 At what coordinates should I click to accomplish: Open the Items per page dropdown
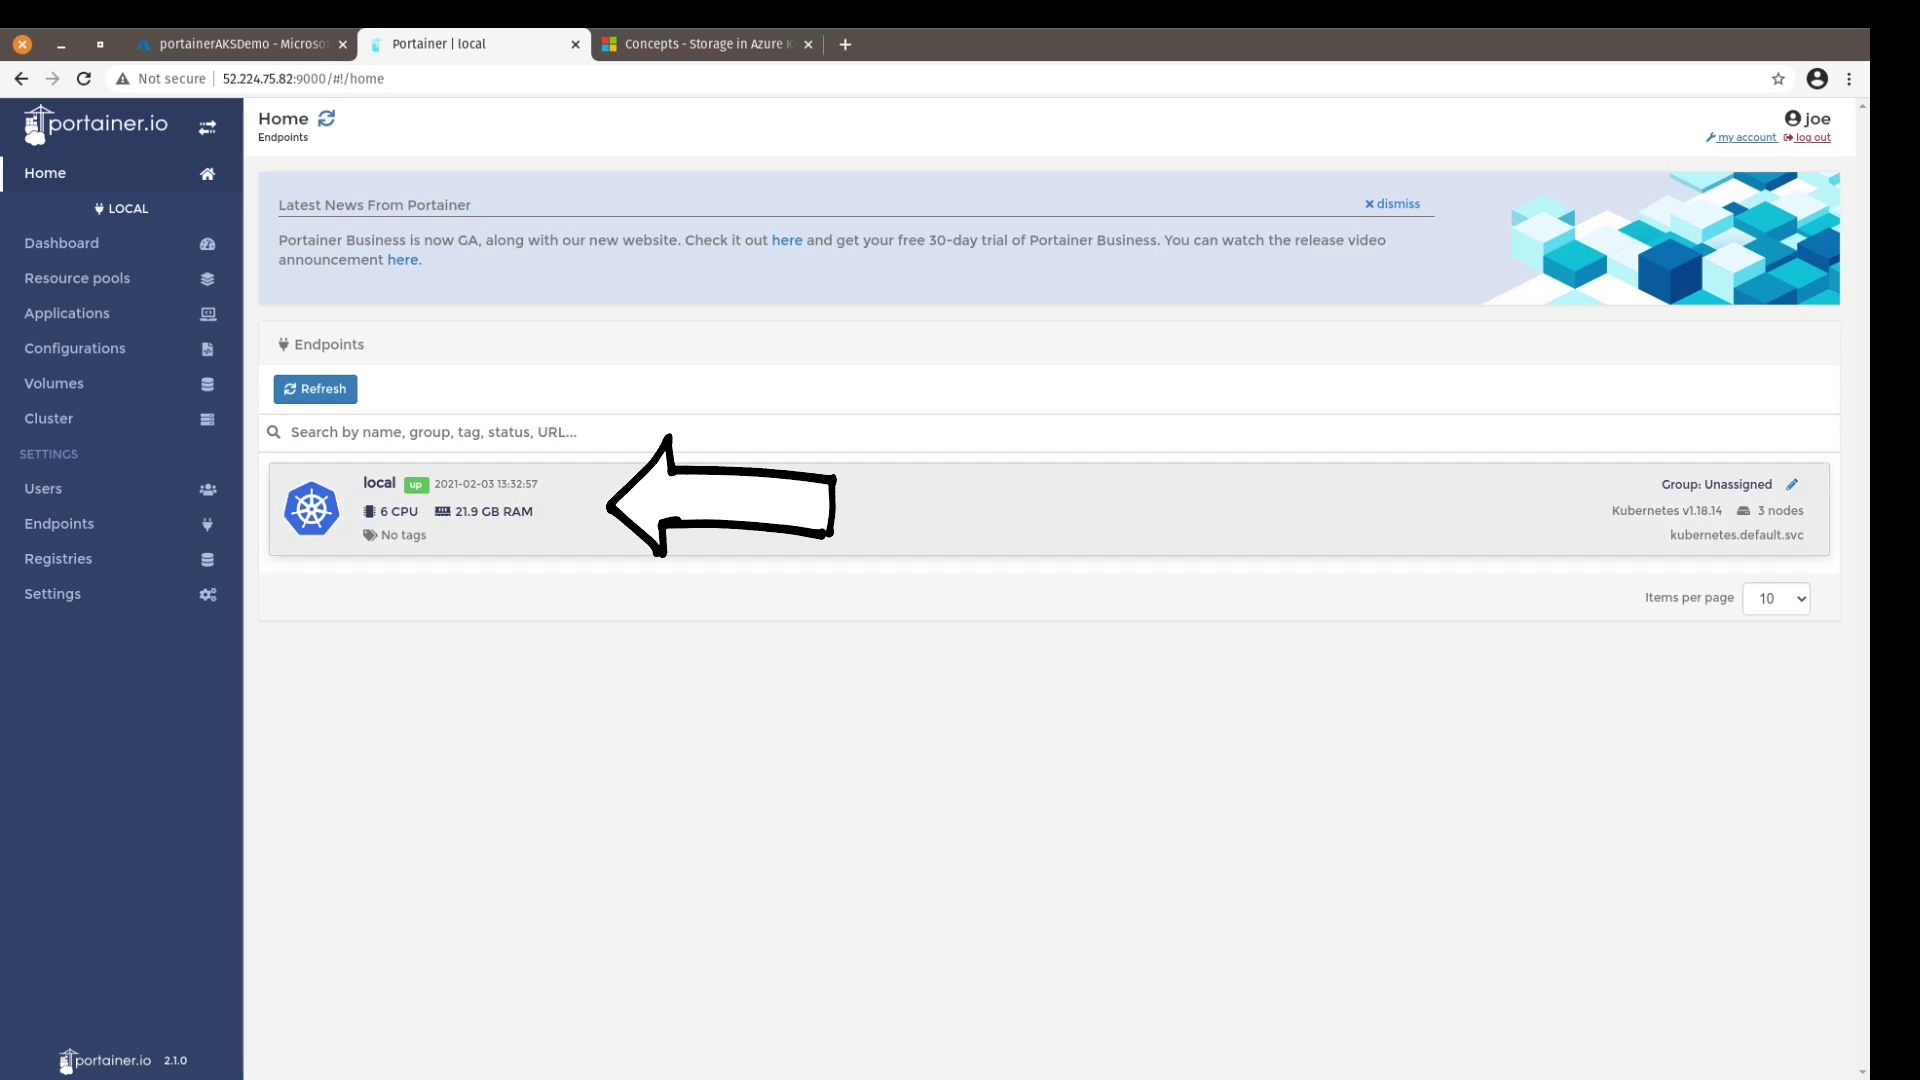[x=1775, y=598]
